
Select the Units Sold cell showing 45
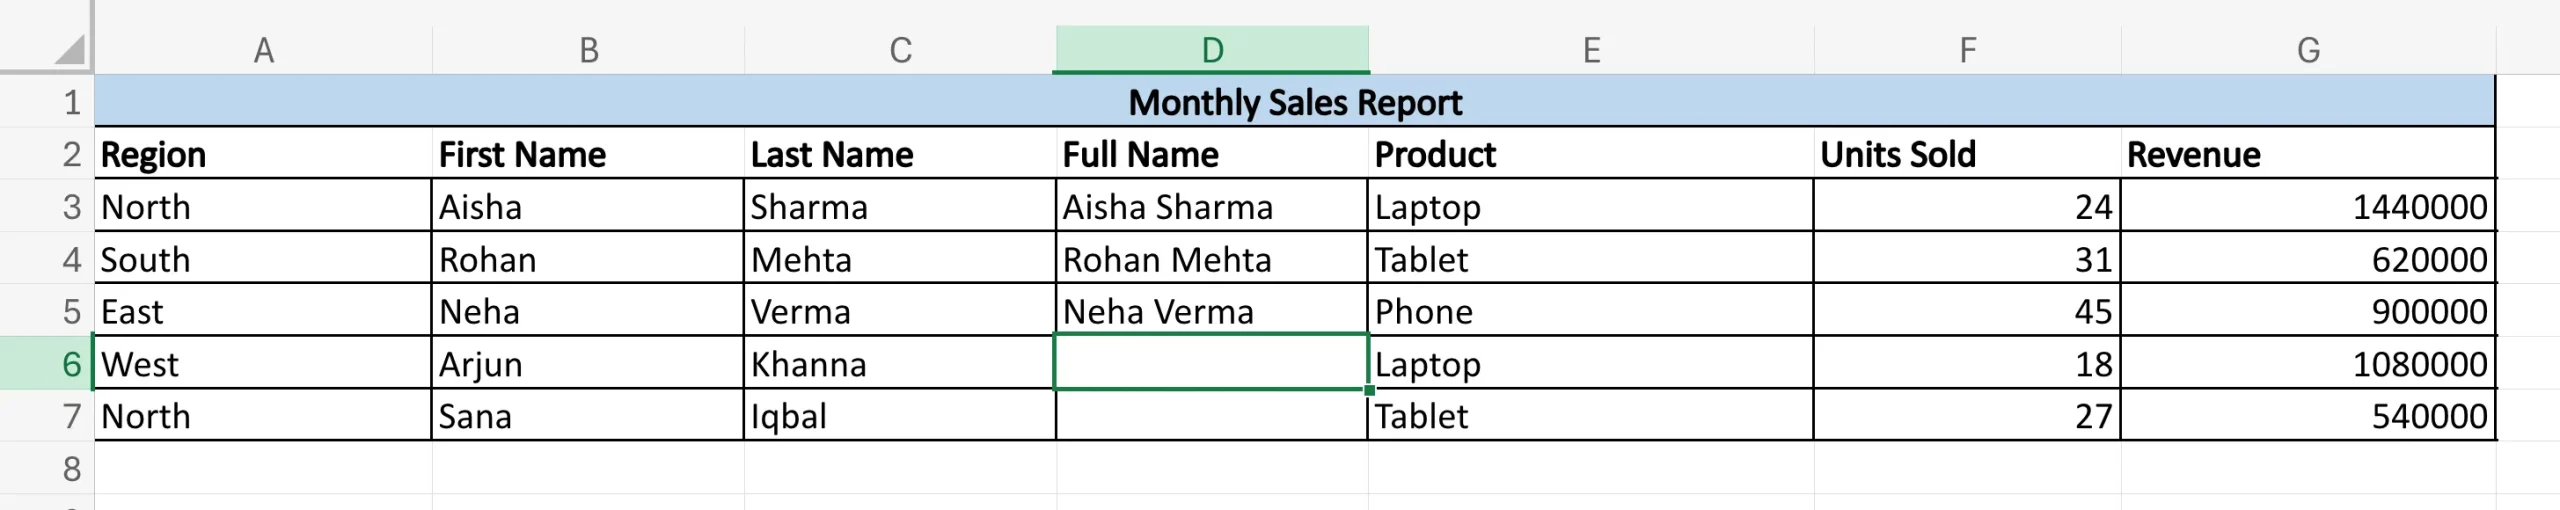point(1966,312)
